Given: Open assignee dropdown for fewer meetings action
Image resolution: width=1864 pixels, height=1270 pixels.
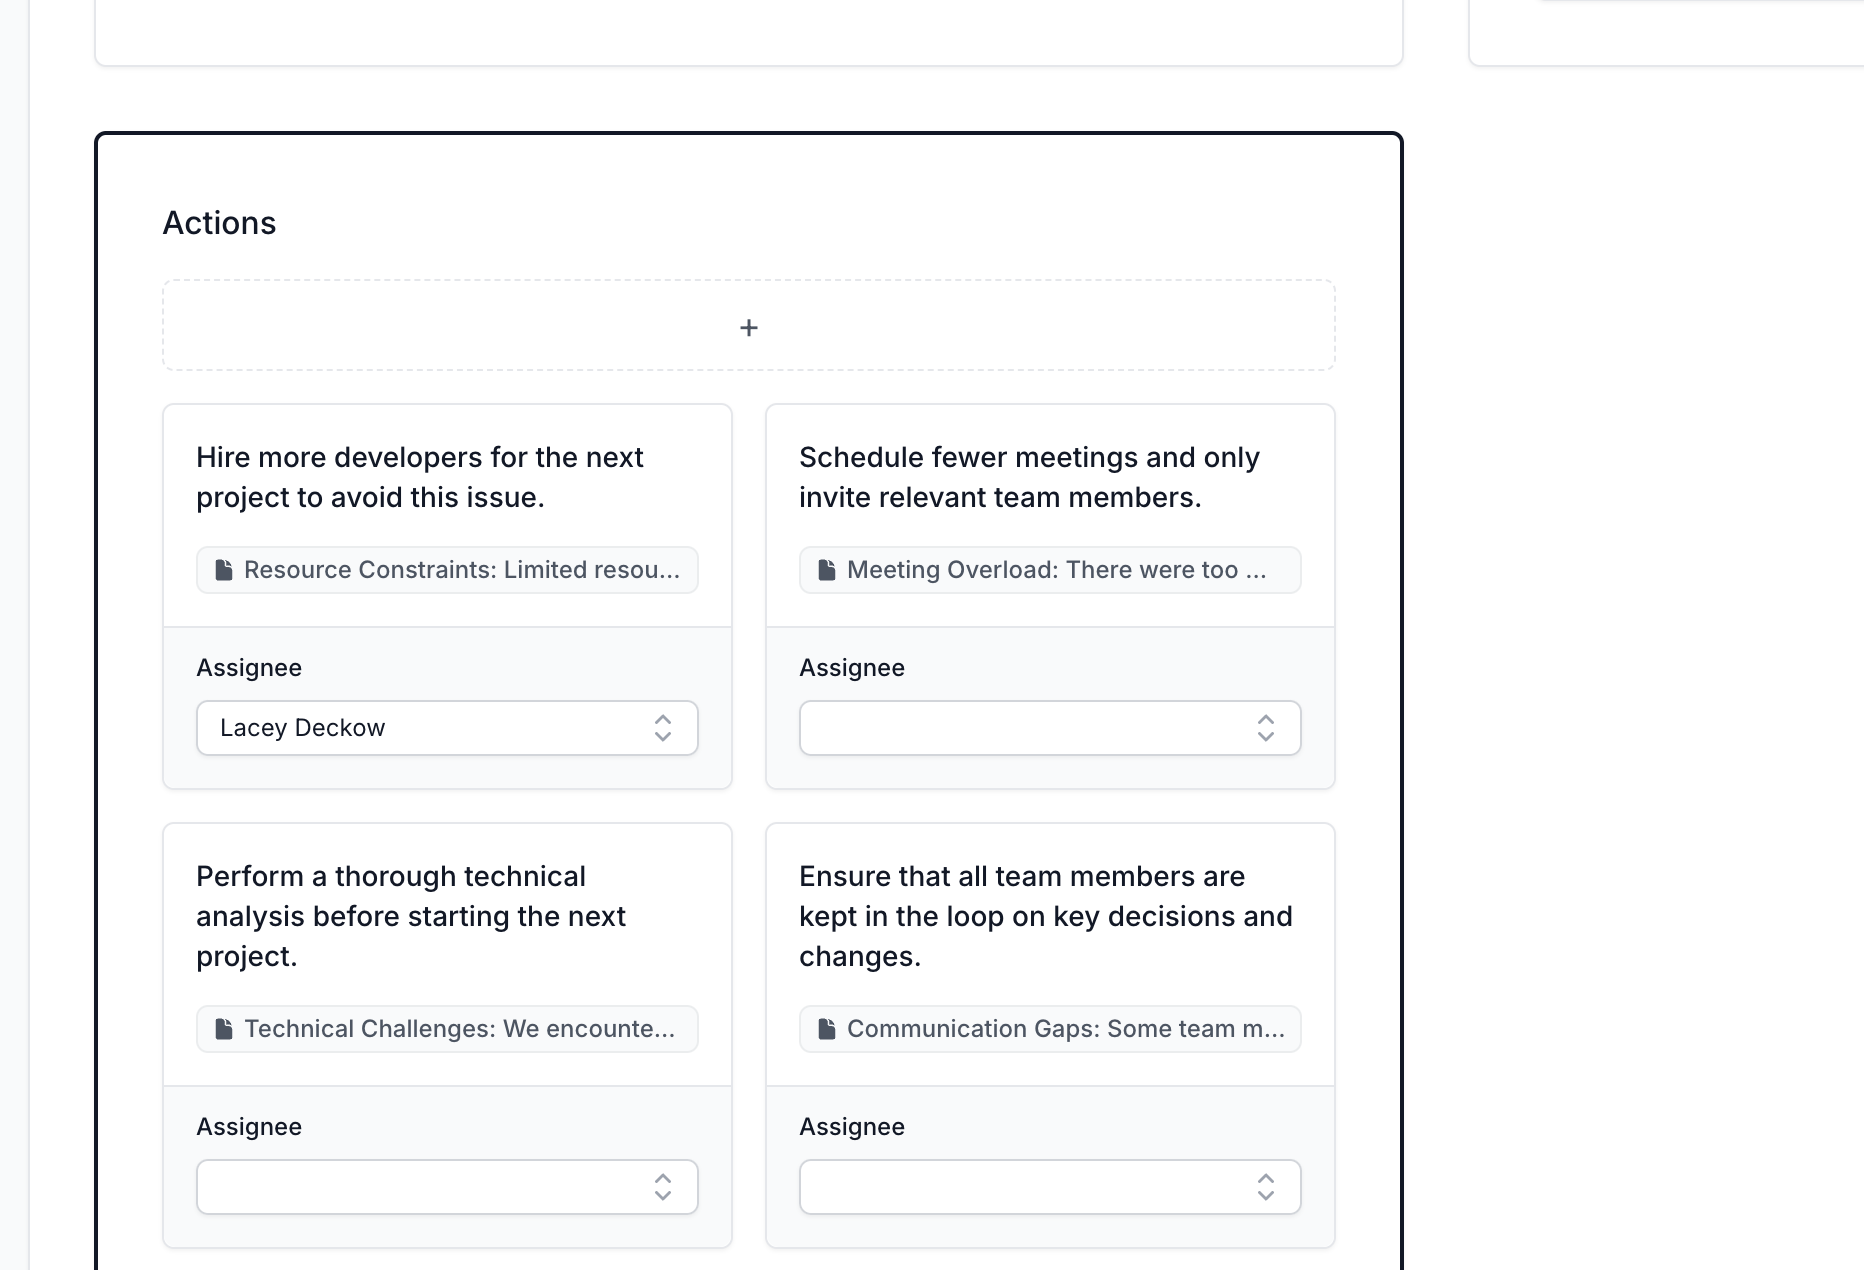Looking at the screenshot, I should (x=1030, y=728).
